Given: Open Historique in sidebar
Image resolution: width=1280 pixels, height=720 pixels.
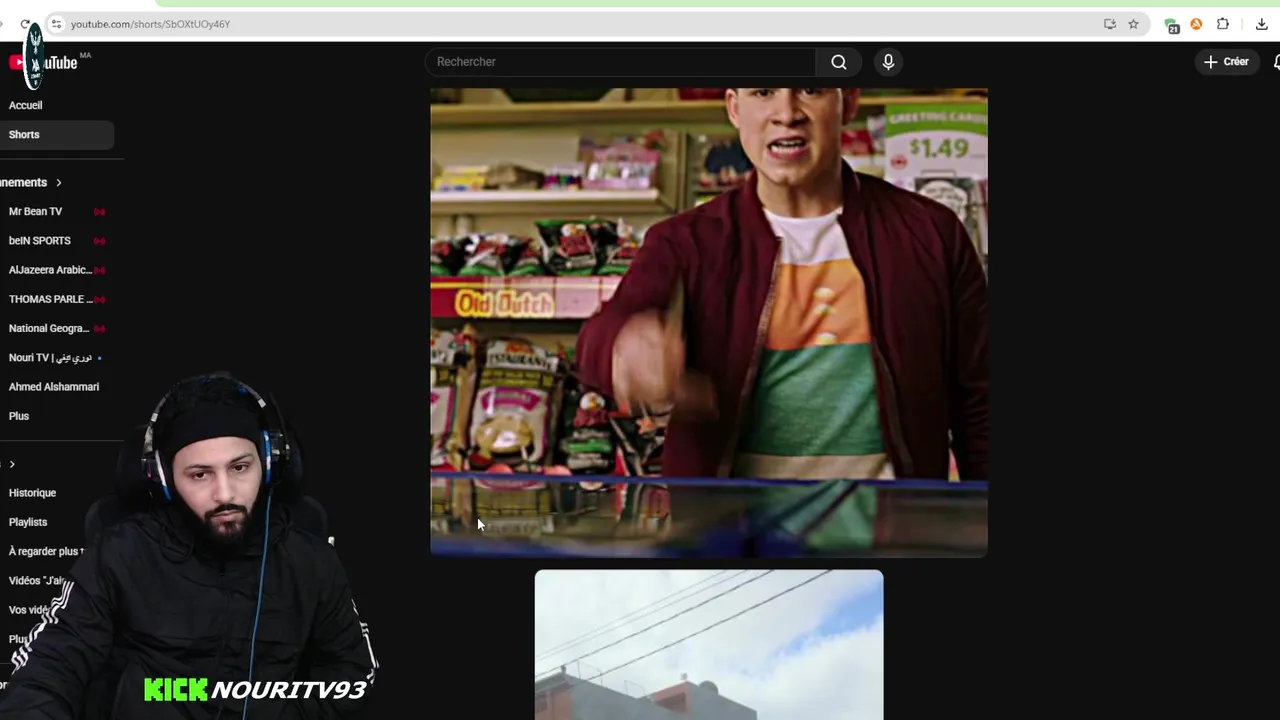Looking at the screenshot, I should 32,493.
